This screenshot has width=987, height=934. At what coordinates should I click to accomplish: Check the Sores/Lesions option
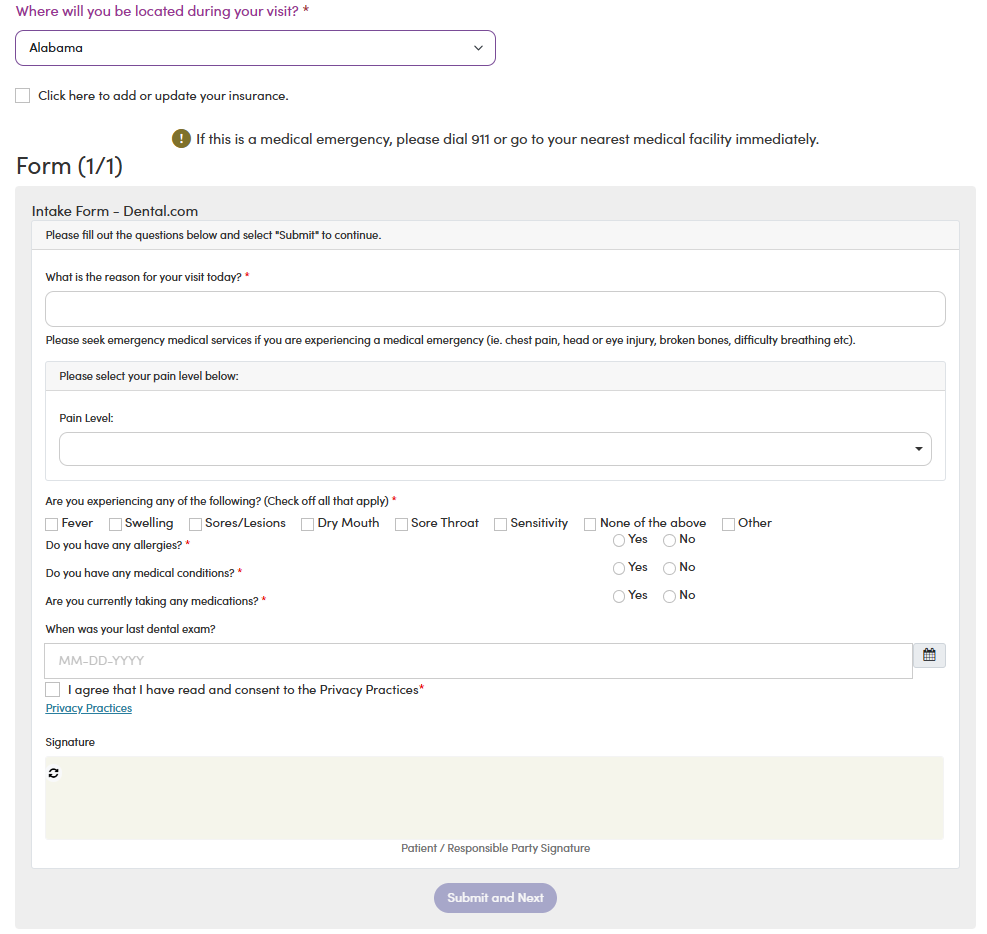point(195,524)
